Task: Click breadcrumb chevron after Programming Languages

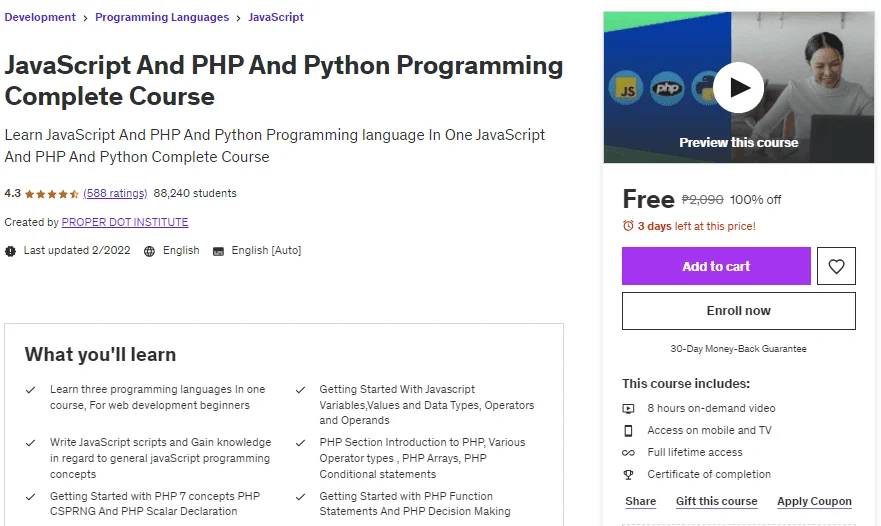Action: coord(239,18)
